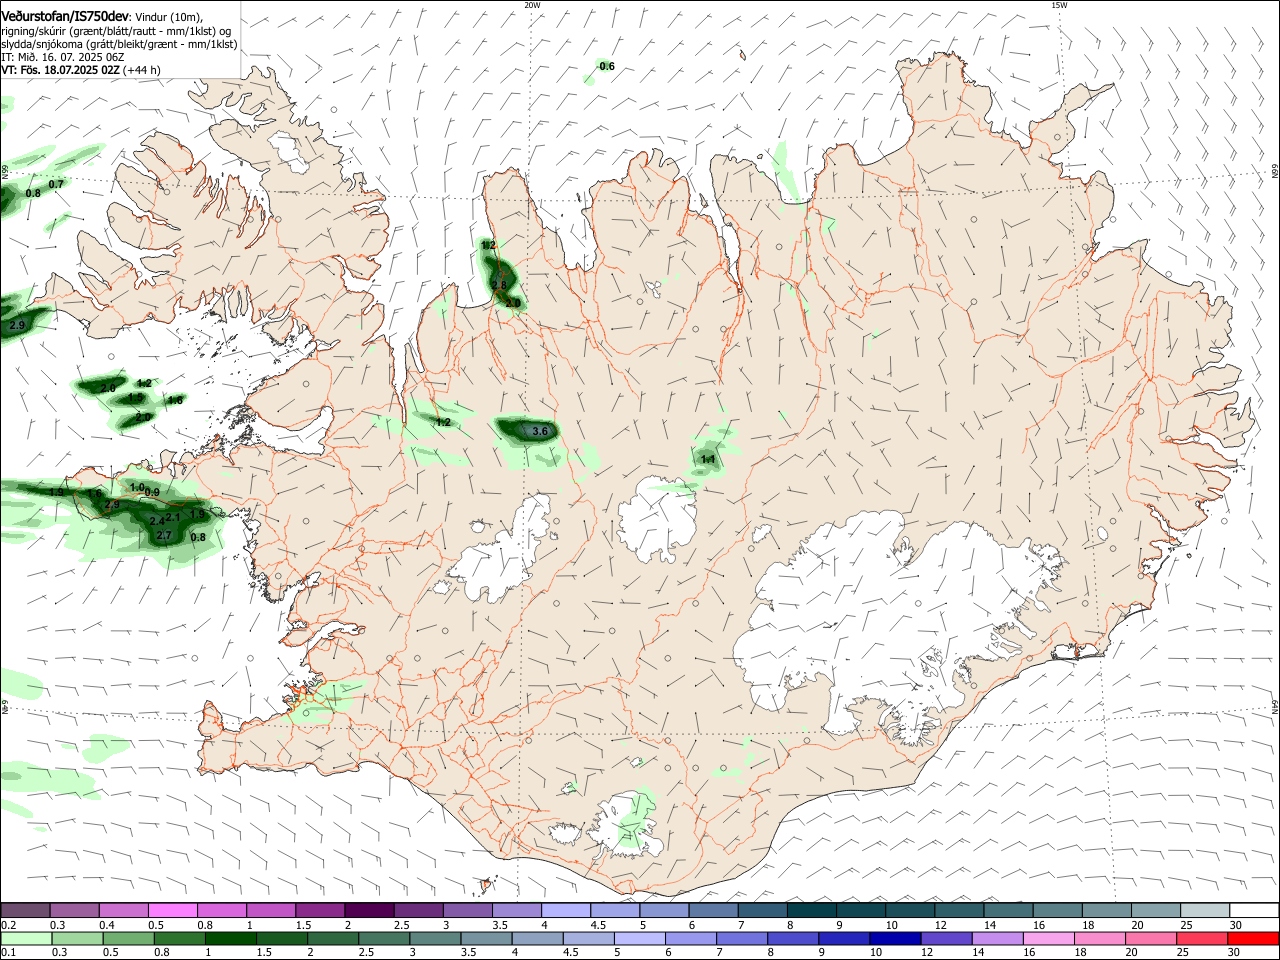
Task: Click the 2.7 precipitation value on Snæfellsnes
Action: 165,536
